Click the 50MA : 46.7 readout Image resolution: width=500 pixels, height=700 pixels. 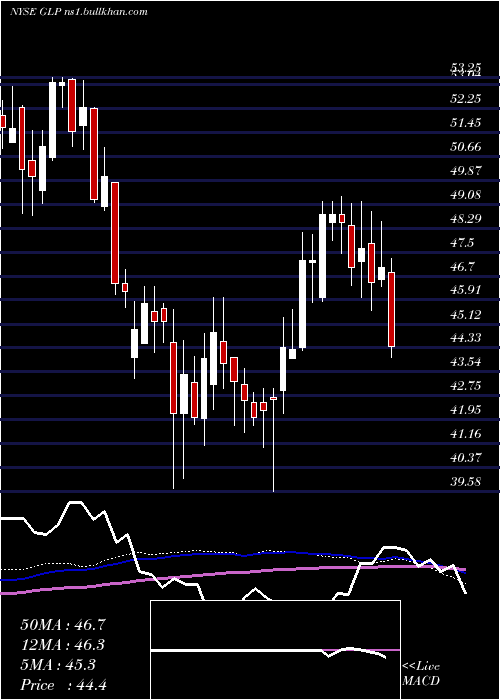point(63,625)
